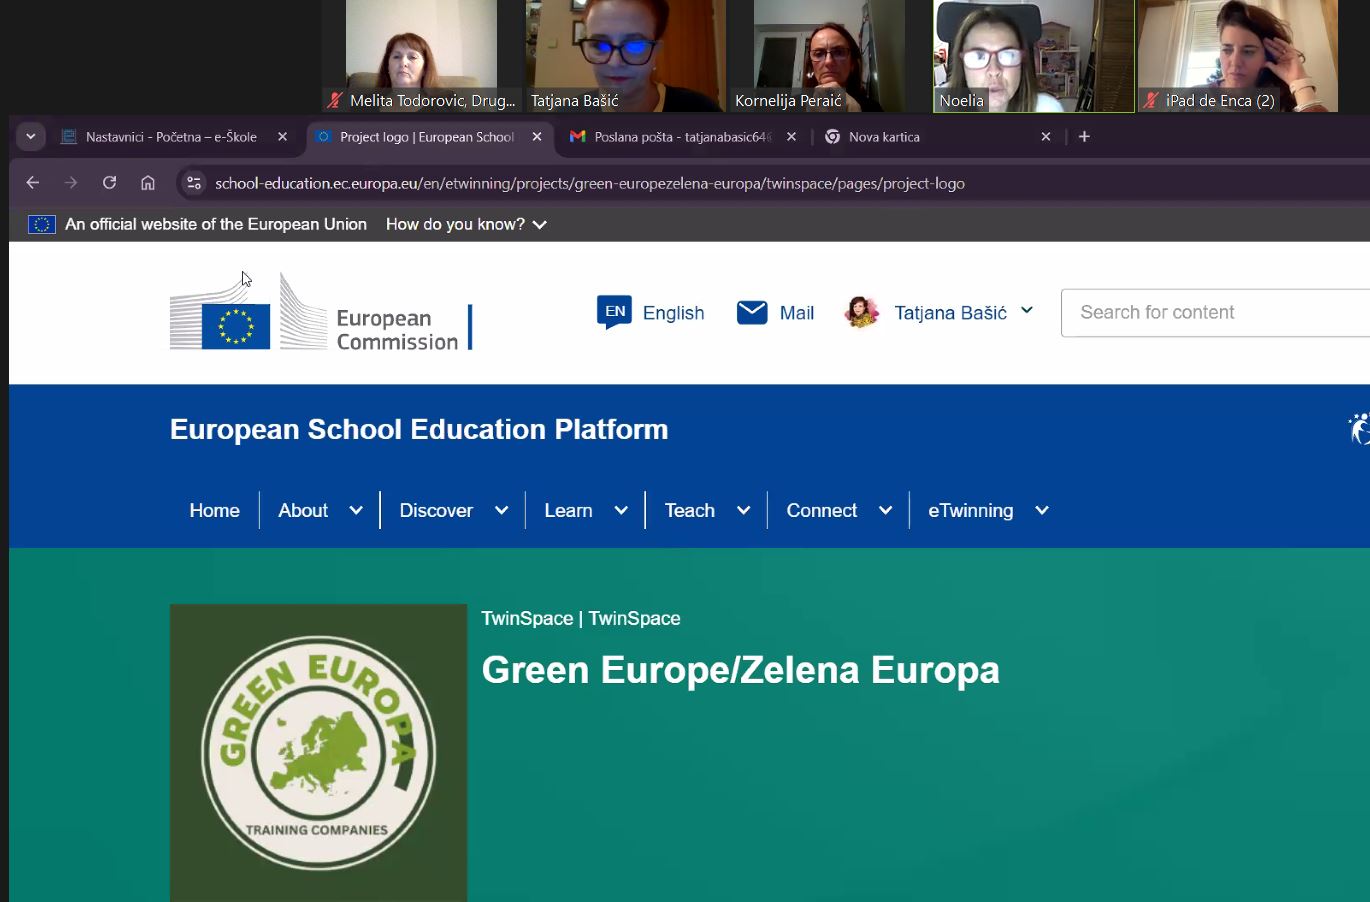Click the Green Europa project logo image
Viewport: 1370px width, 902px height.
tap(318, 752)
